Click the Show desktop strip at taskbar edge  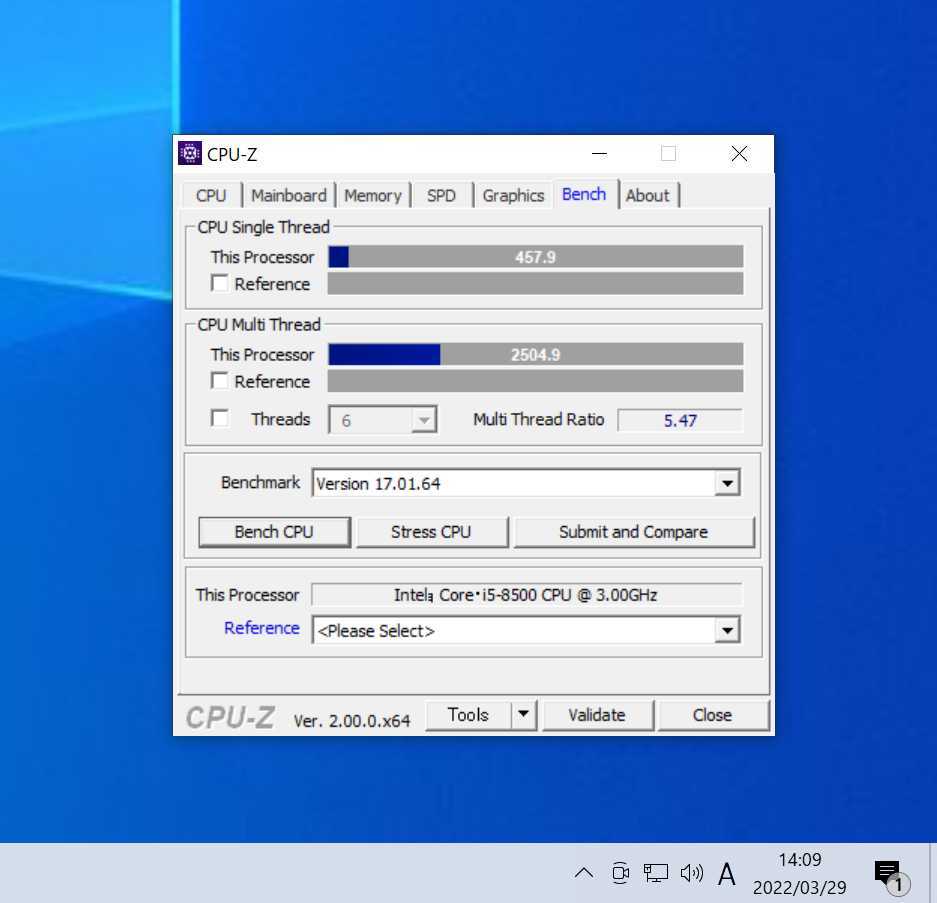932,873
